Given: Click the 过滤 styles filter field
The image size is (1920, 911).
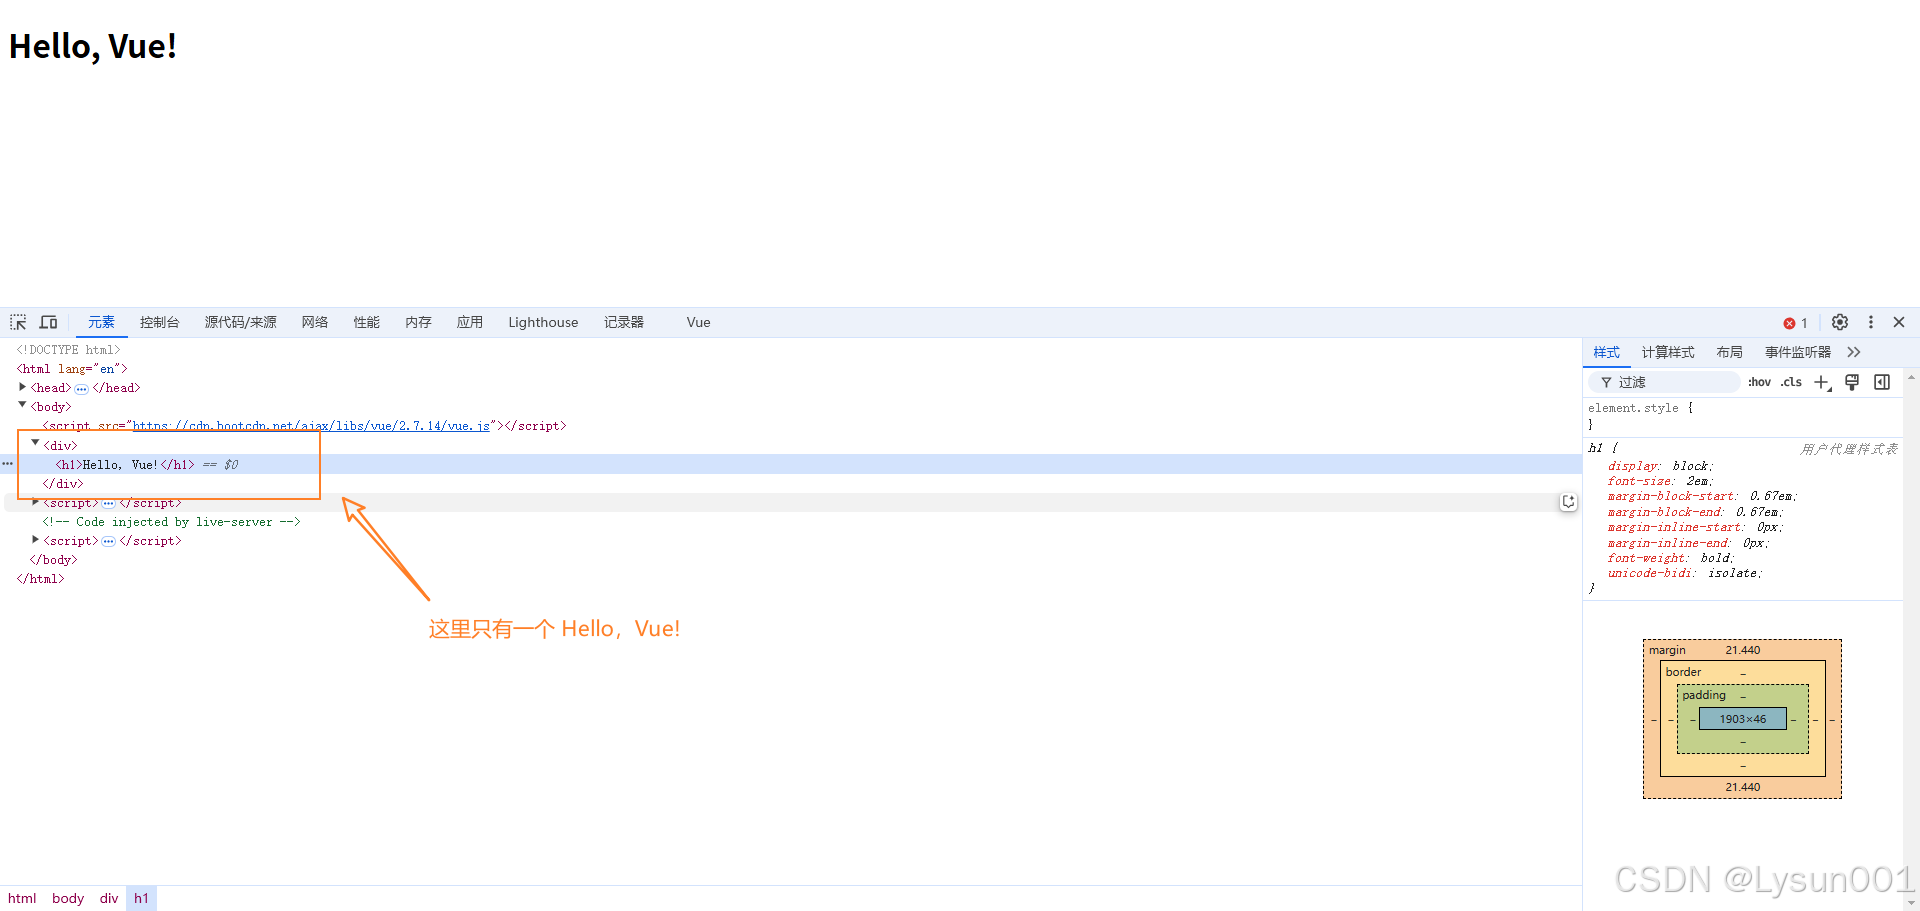Looking at the screenshot, I should (1665, 382).
